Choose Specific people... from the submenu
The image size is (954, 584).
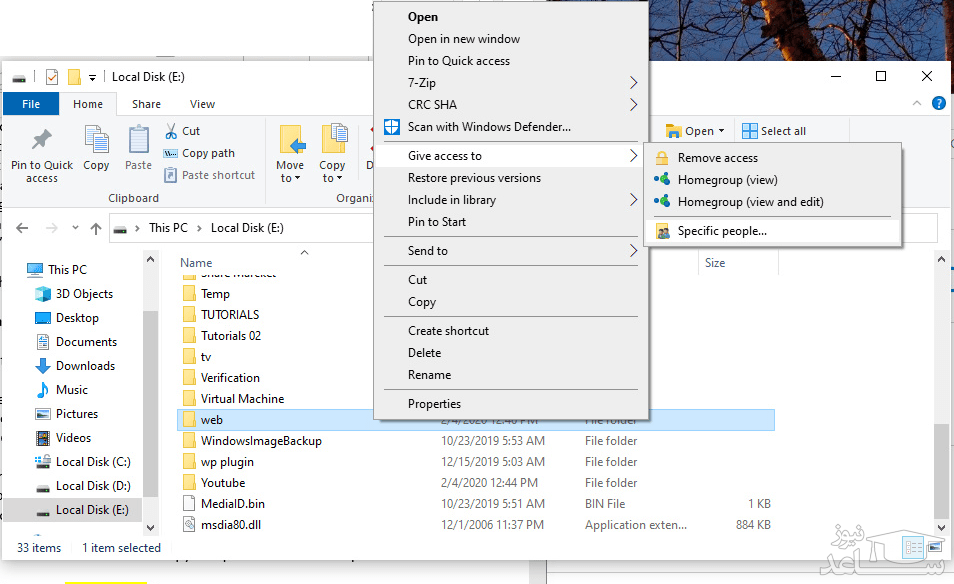(x=722, y=231)
